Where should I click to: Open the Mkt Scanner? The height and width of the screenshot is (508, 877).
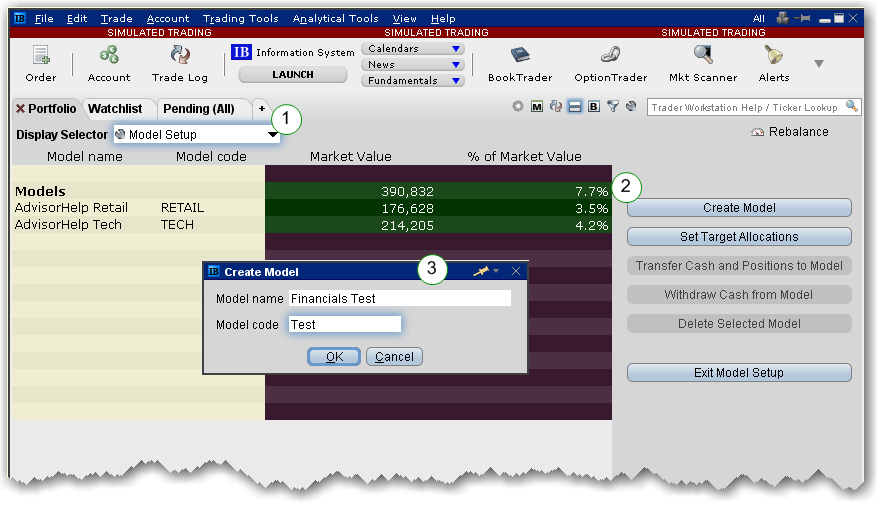click(x=703, y=58)
